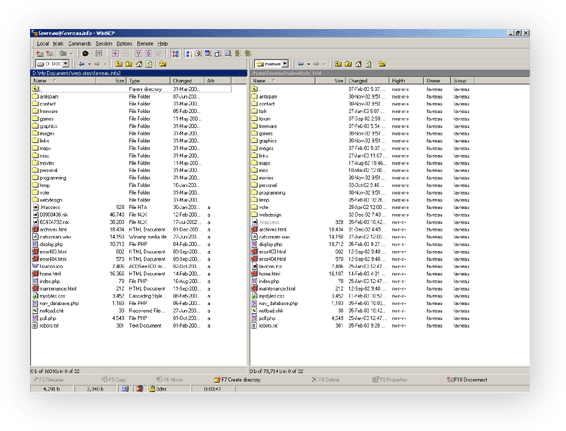Click the remote panel forward arrow

(316, 64)
